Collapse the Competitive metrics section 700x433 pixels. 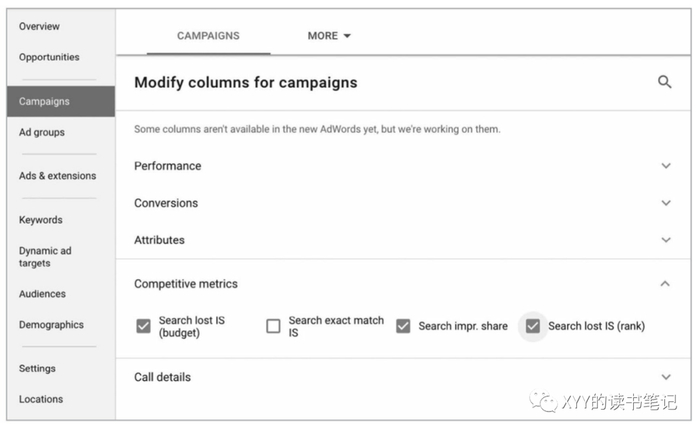click(666, 284)
